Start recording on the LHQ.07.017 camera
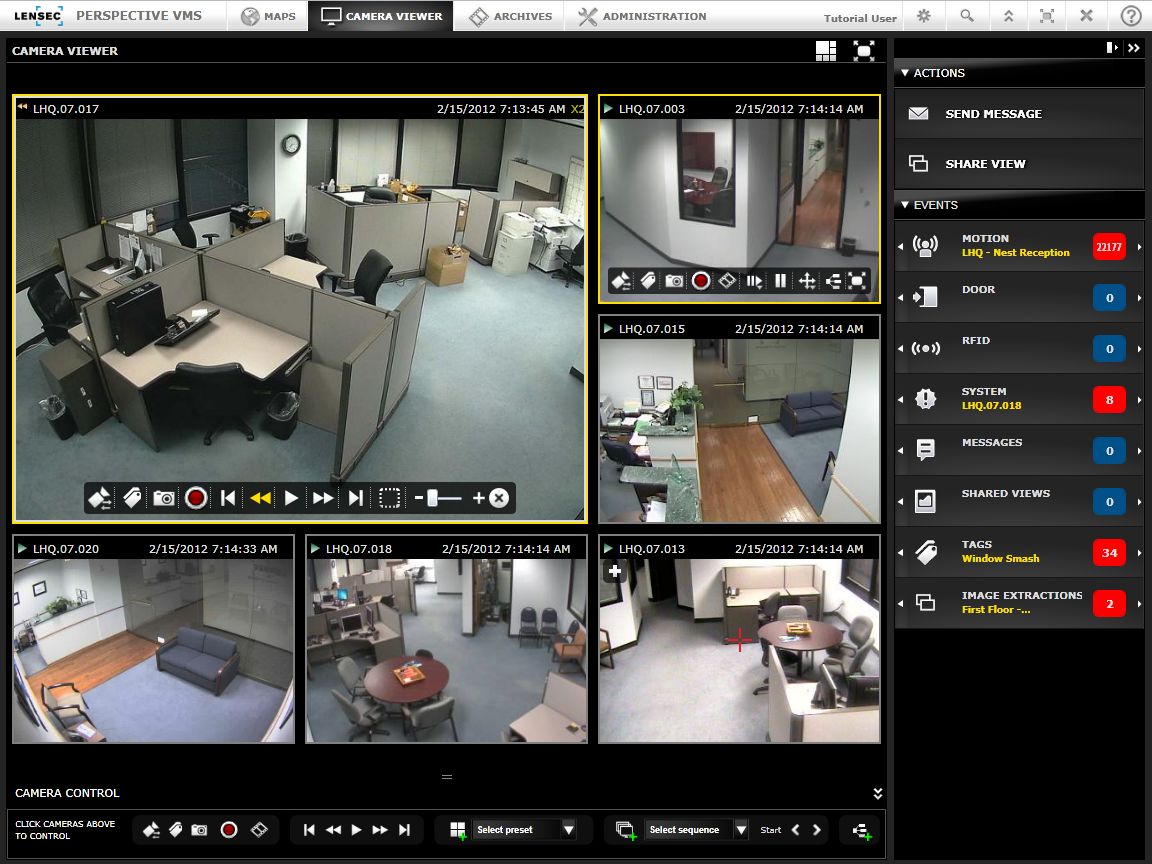The height and width of the screenshot is (864, 1152). (196, 498)
